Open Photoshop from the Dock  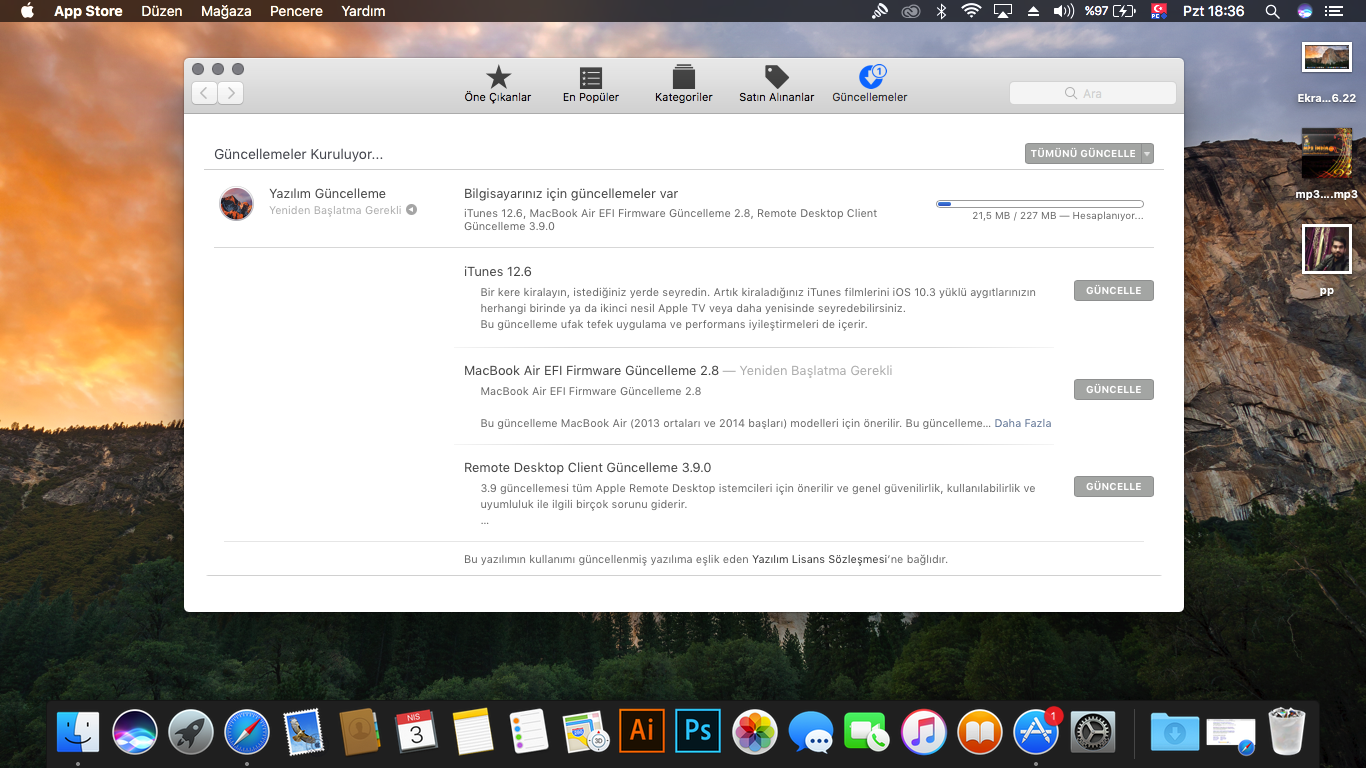[x=698, y=731]
